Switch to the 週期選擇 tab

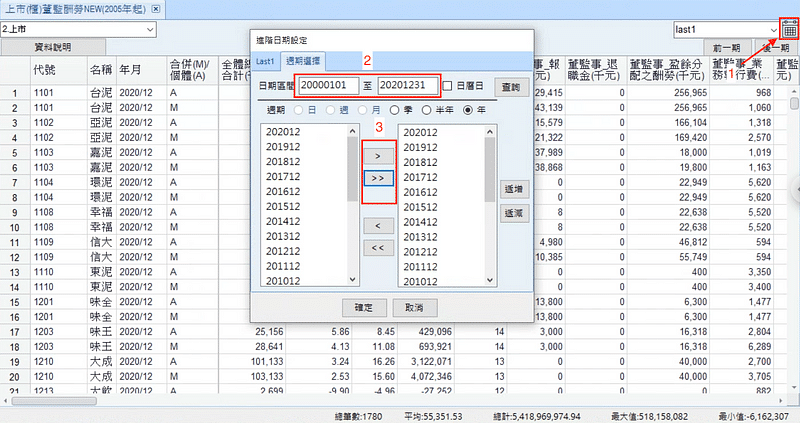(x=303, y=62)
